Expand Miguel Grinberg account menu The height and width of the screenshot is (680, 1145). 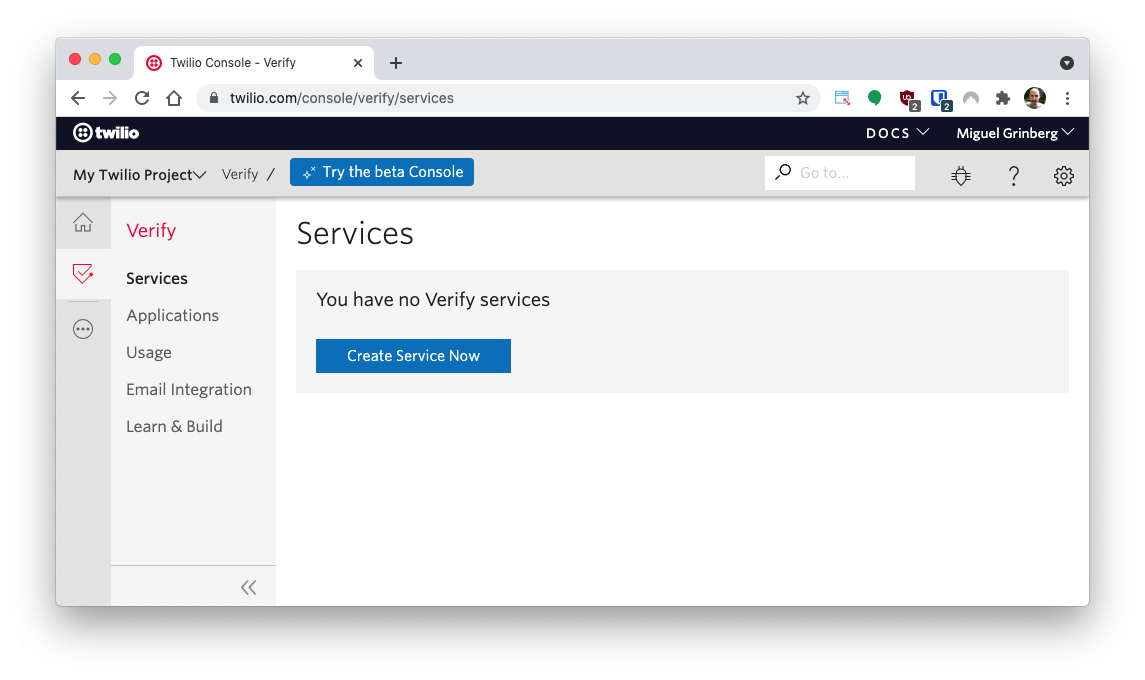point(1015,133)
